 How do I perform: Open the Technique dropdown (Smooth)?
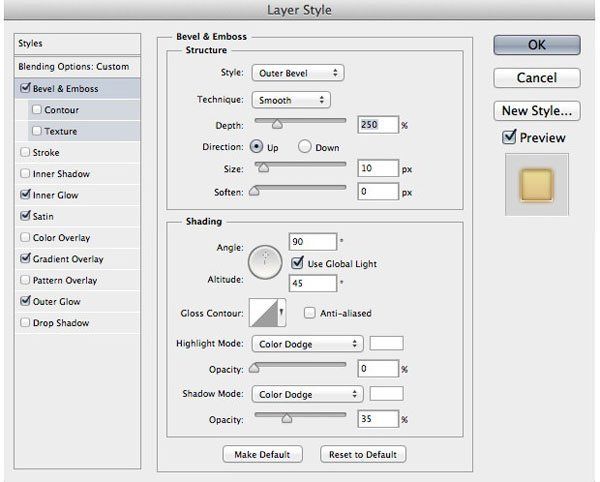point(291,100)
